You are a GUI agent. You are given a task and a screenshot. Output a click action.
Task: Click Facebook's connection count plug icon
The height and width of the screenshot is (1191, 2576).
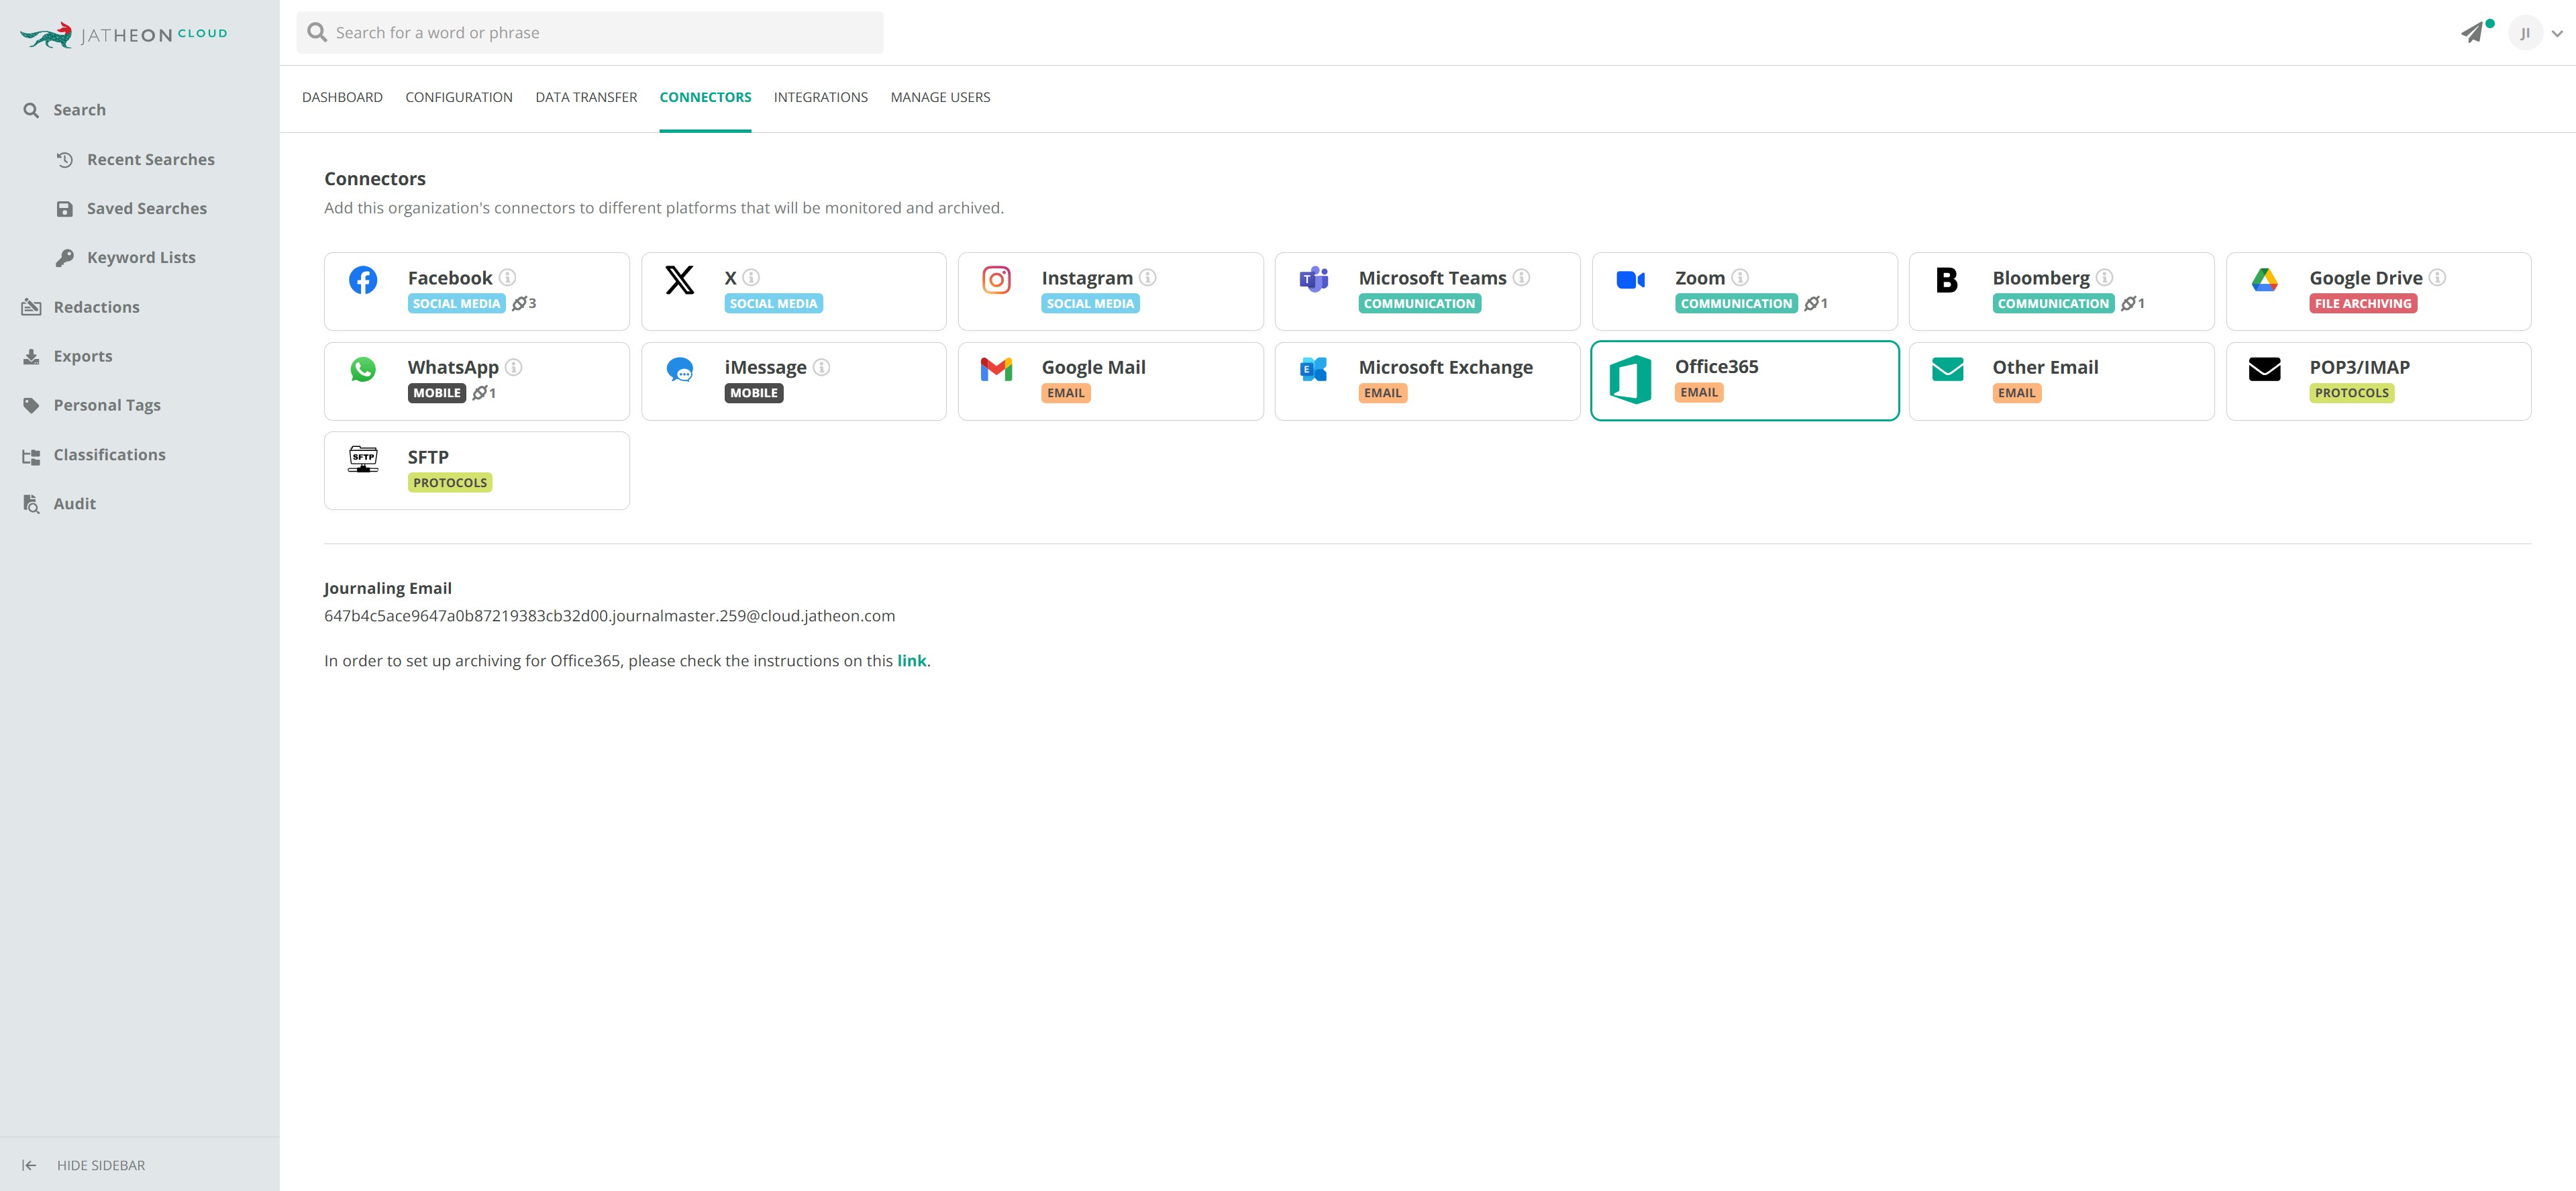coord(519,303)
